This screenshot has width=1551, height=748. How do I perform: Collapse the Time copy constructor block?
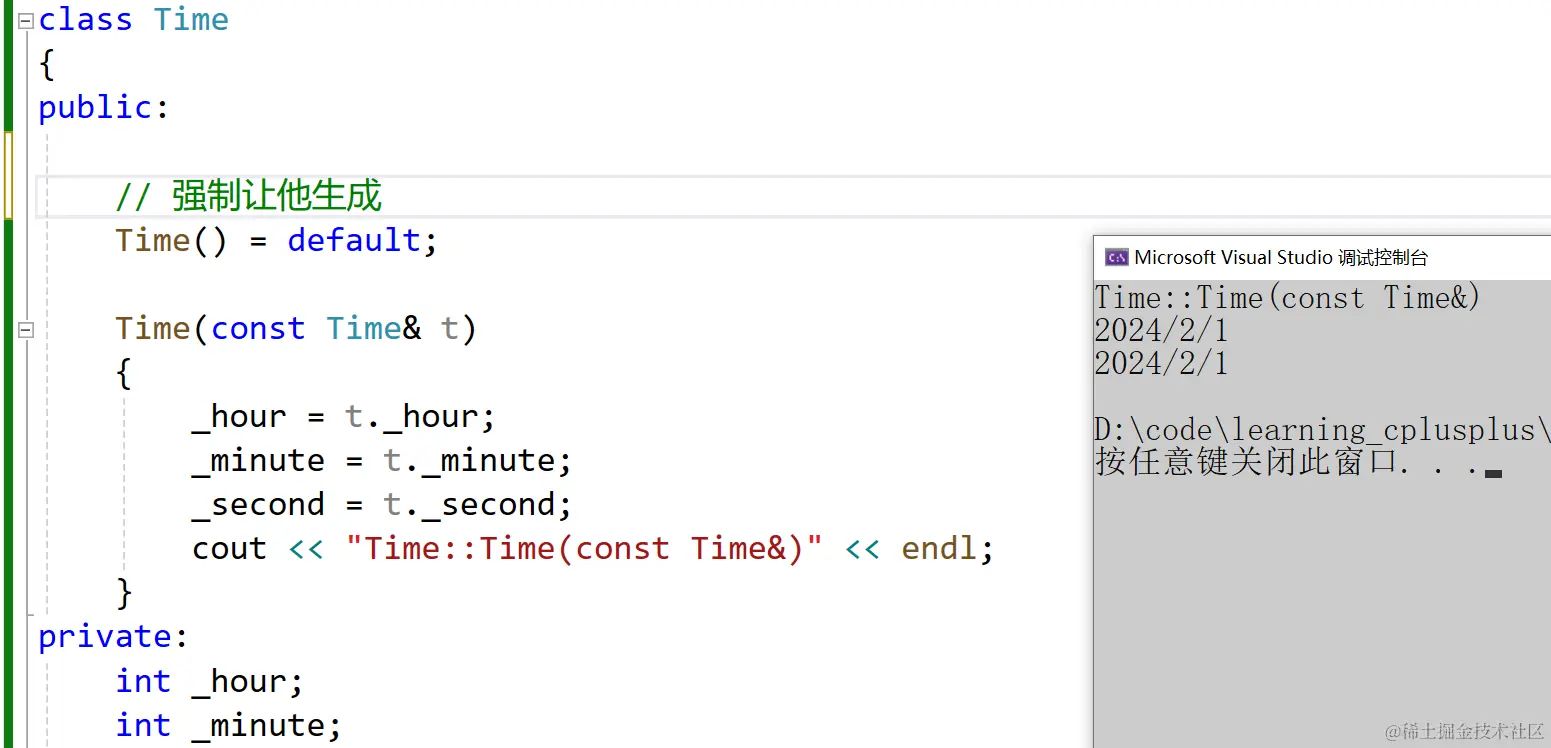point(26,329)
